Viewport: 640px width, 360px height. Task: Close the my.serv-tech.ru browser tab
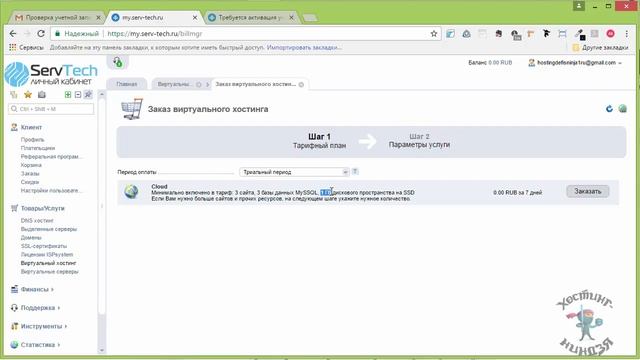(x=195, y=18)
